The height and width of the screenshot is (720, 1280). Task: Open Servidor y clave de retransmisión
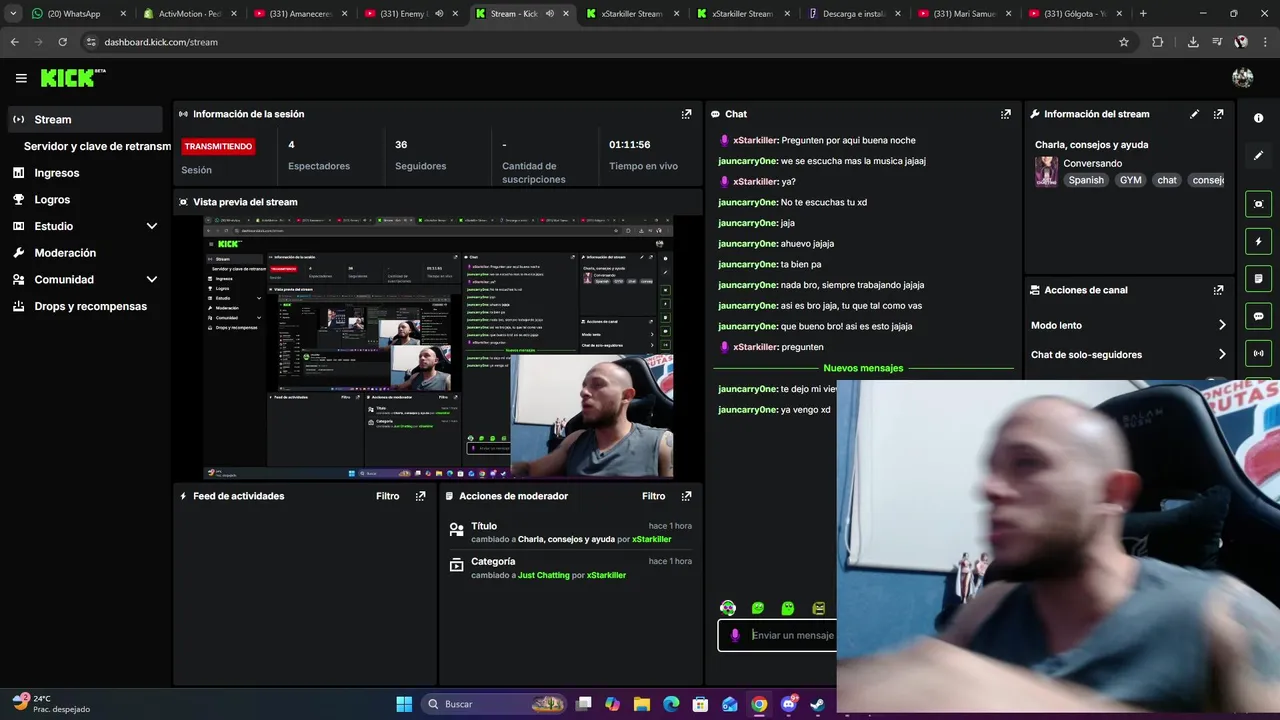[97, 146]
